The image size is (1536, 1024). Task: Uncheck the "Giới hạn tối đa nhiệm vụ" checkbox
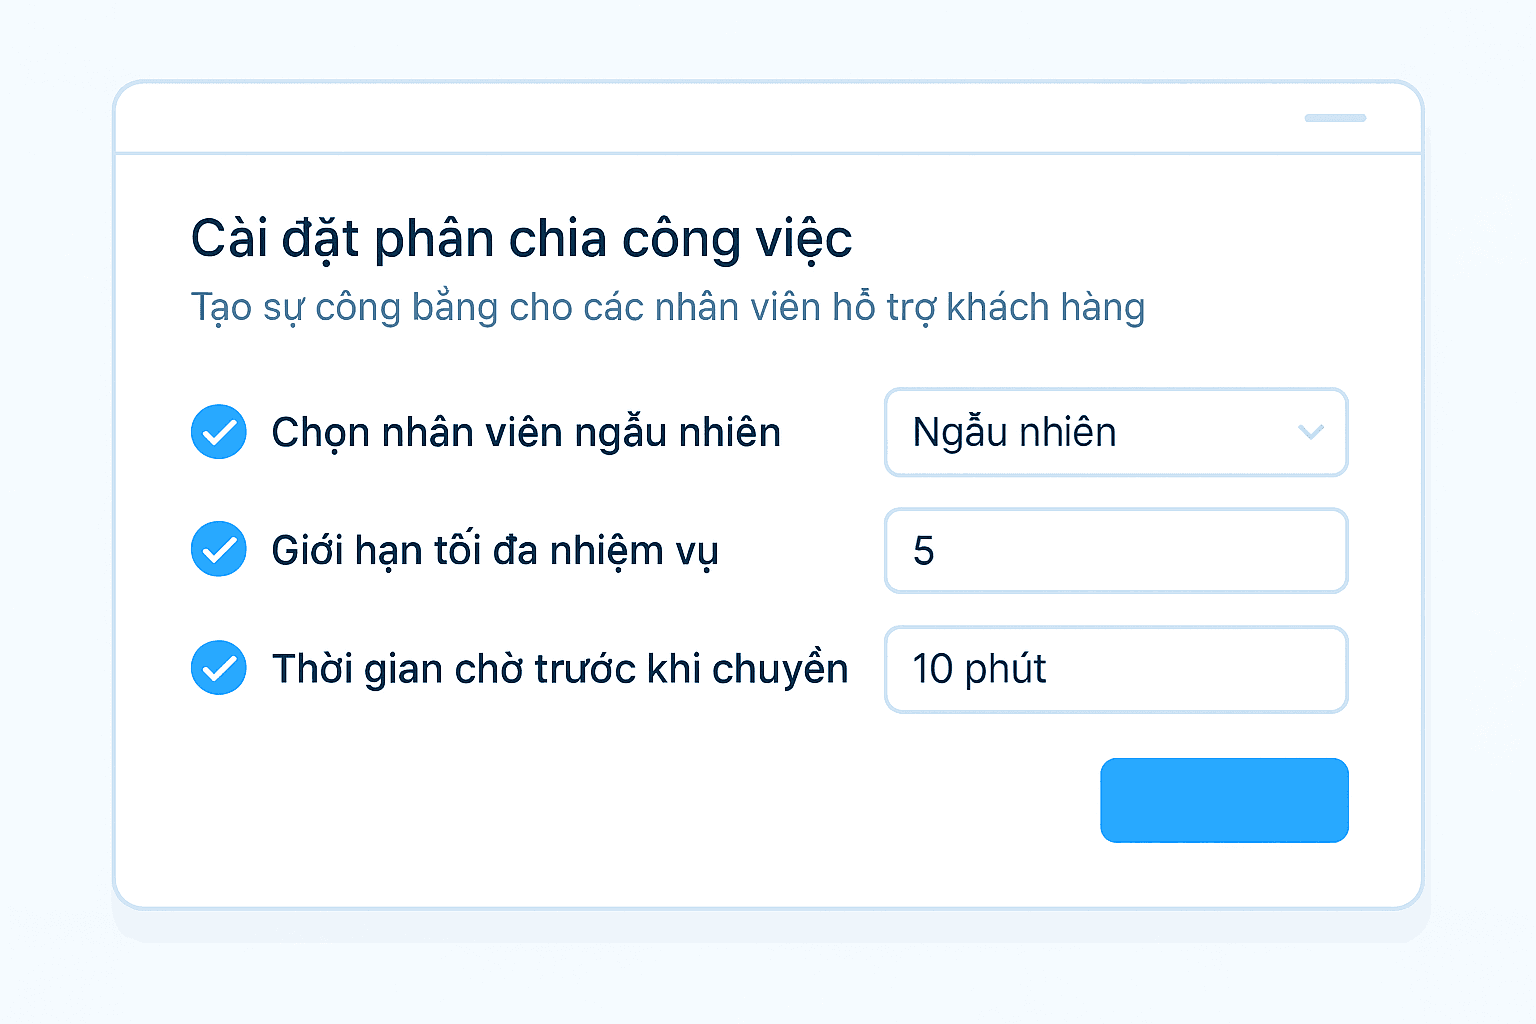pyautogui.click(x=219, y=549)
